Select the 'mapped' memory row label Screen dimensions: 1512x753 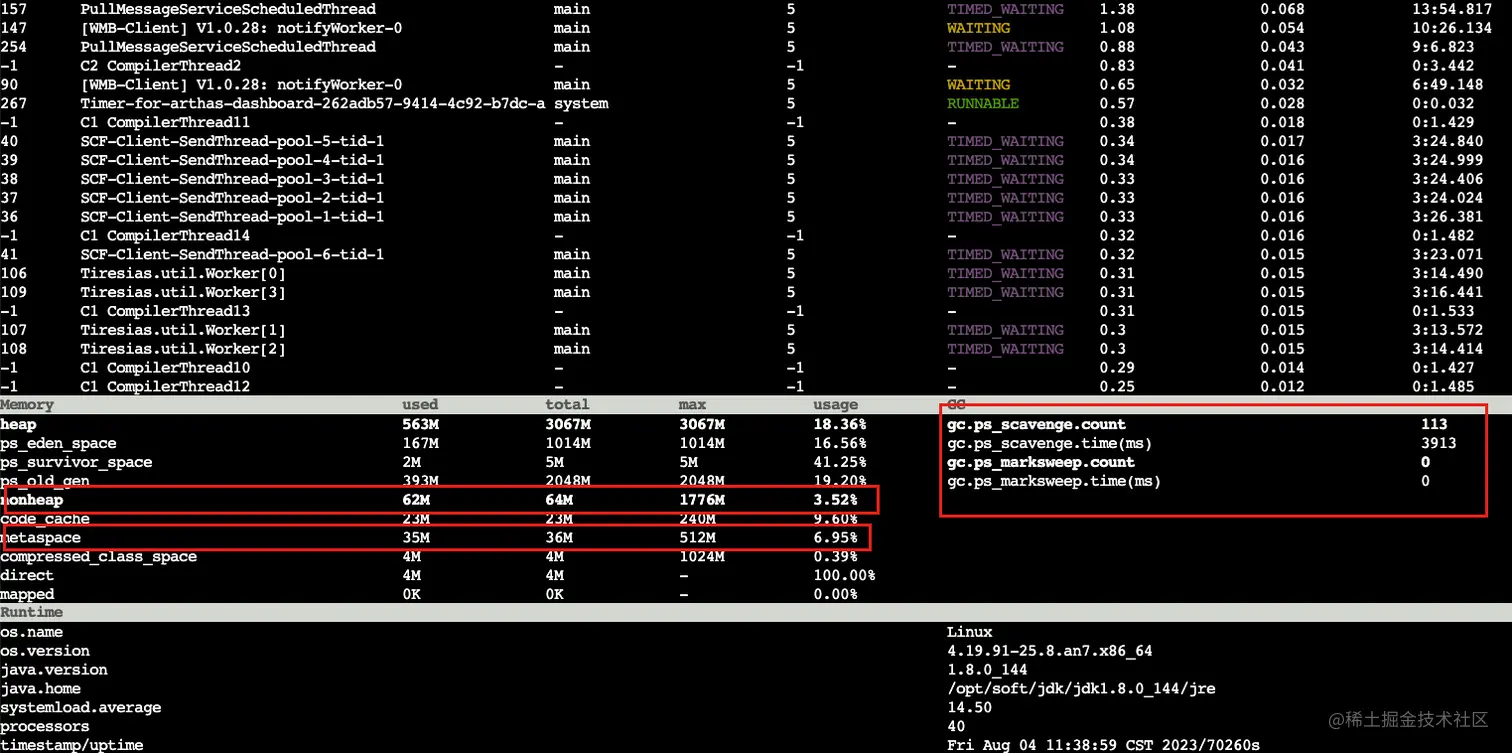[x=27, y=595]
